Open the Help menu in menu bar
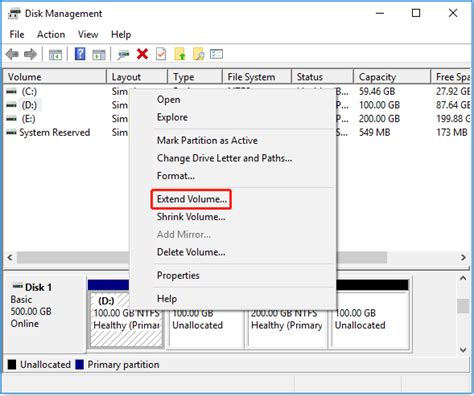The image size is (474, 396). click(121, 34)
